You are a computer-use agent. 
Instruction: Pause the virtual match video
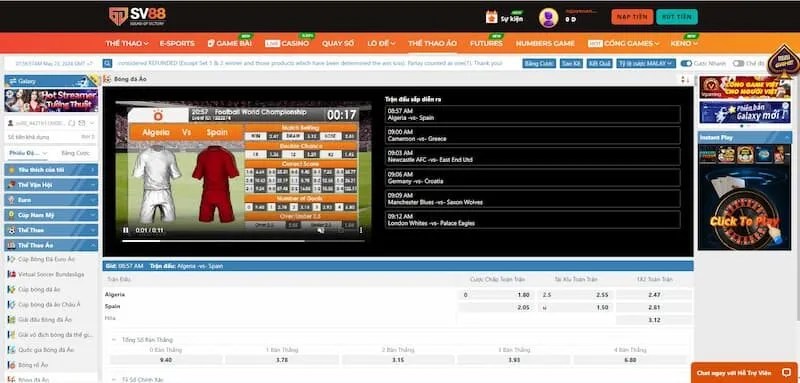[126, 230]
